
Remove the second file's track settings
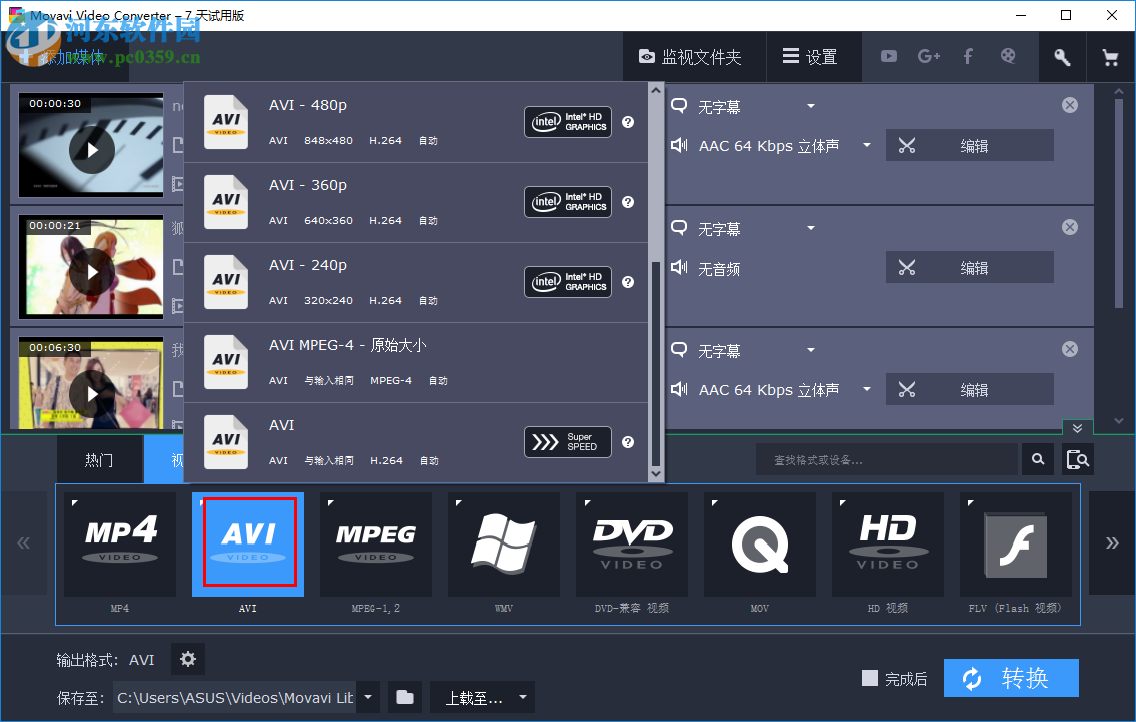[1069, 226]
